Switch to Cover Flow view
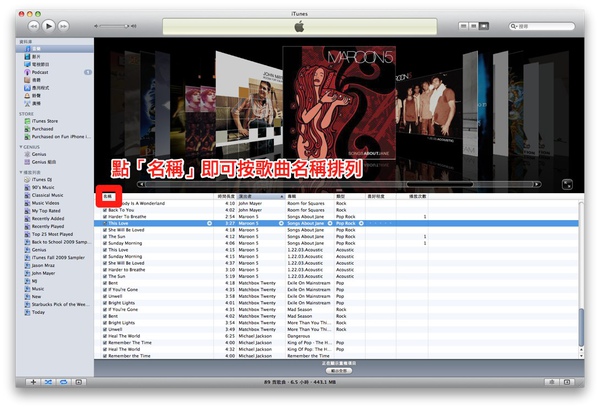The width and height of the screenshot is (600, 409). pyautogui.click(x=484, y=26)
